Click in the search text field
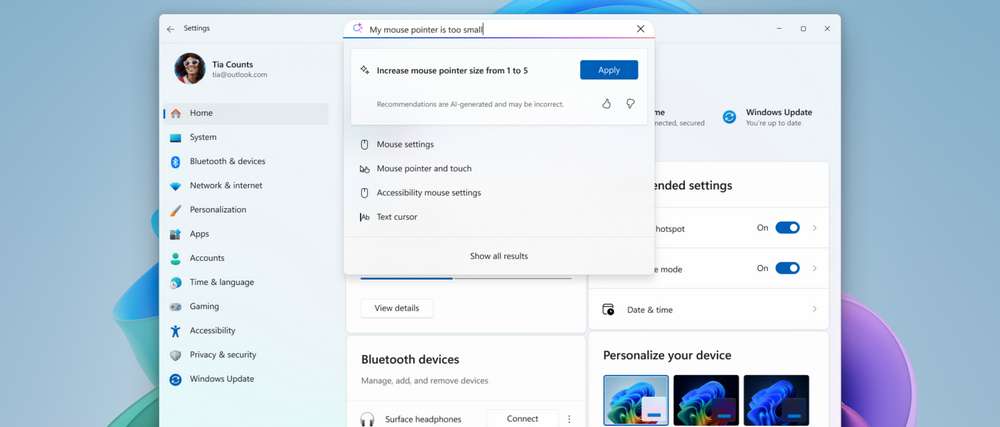Image resolution: width=1000 pixels, height=427 pixels. click(497, 29)
